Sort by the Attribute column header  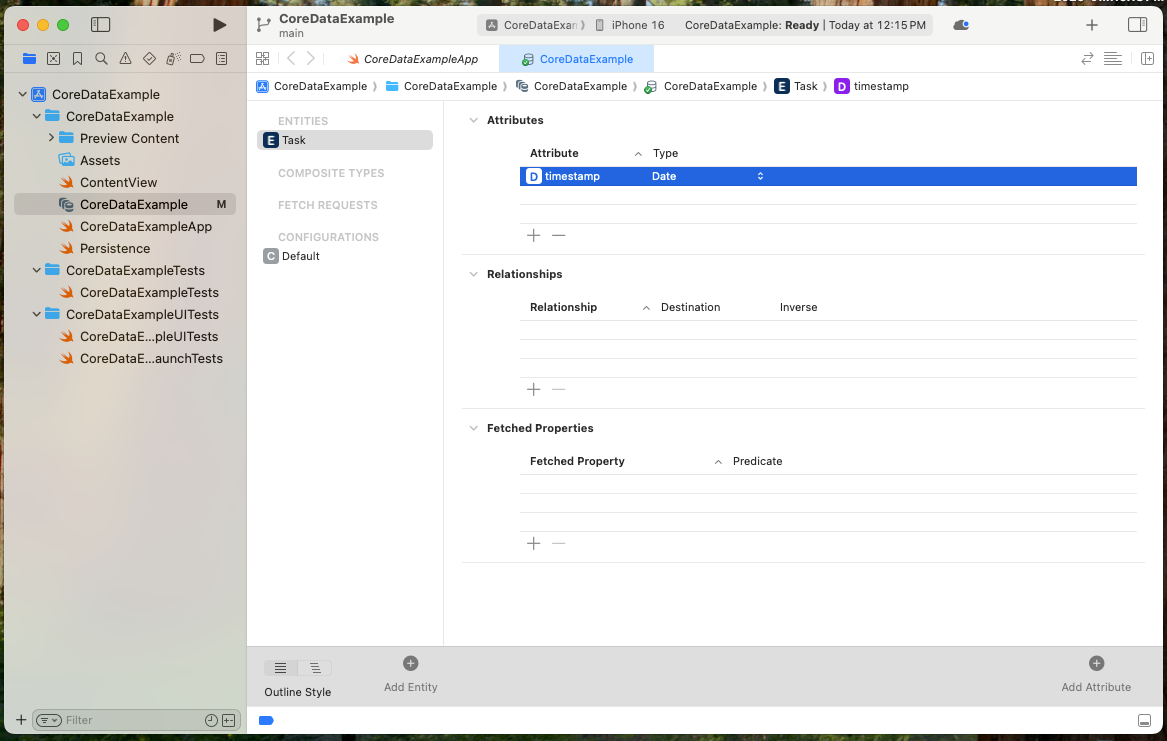coord(554,153)
